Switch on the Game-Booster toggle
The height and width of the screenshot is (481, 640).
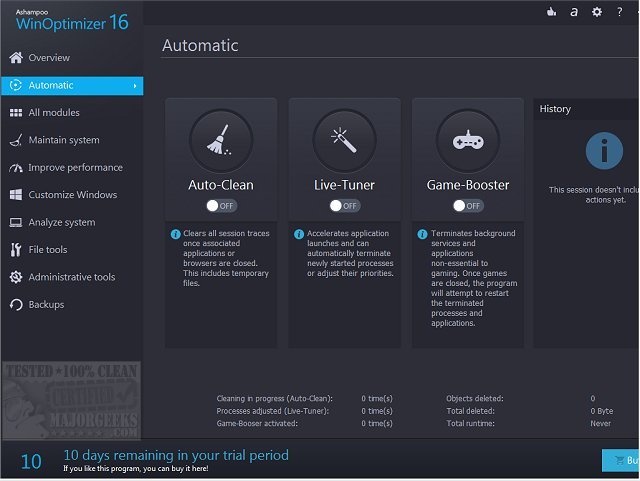point(468,206)
